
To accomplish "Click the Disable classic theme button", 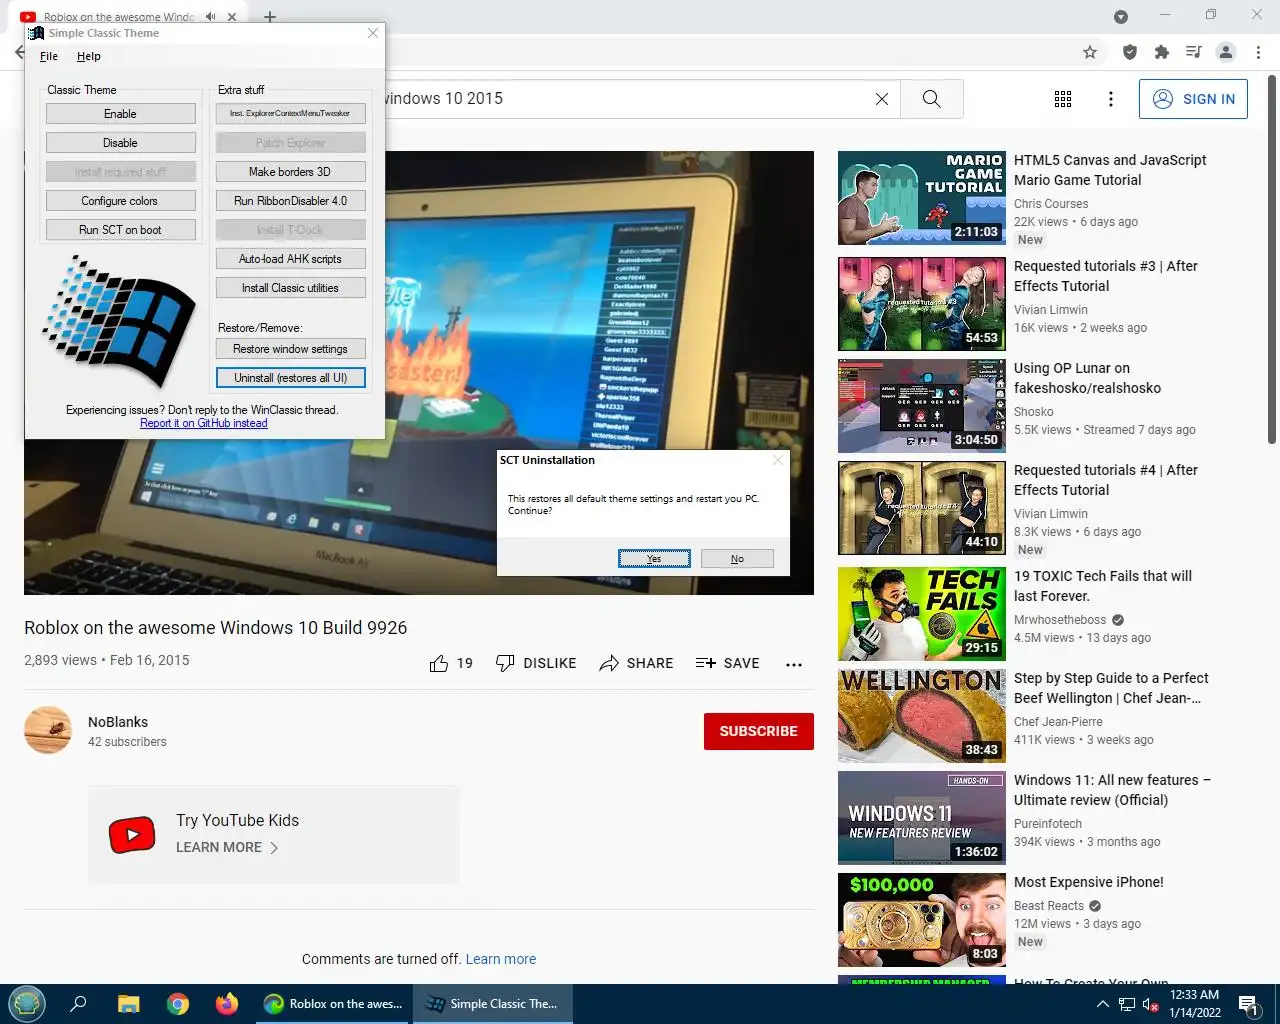I will click(120, 143).
